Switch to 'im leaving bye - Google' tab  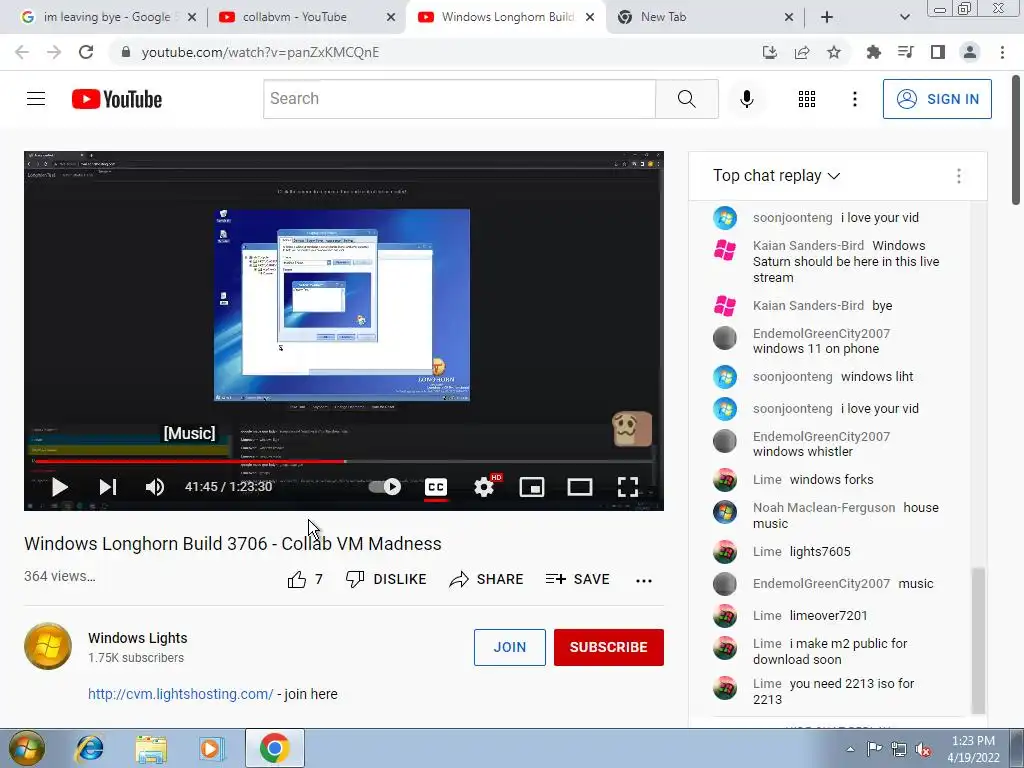(x=107, y=17)
